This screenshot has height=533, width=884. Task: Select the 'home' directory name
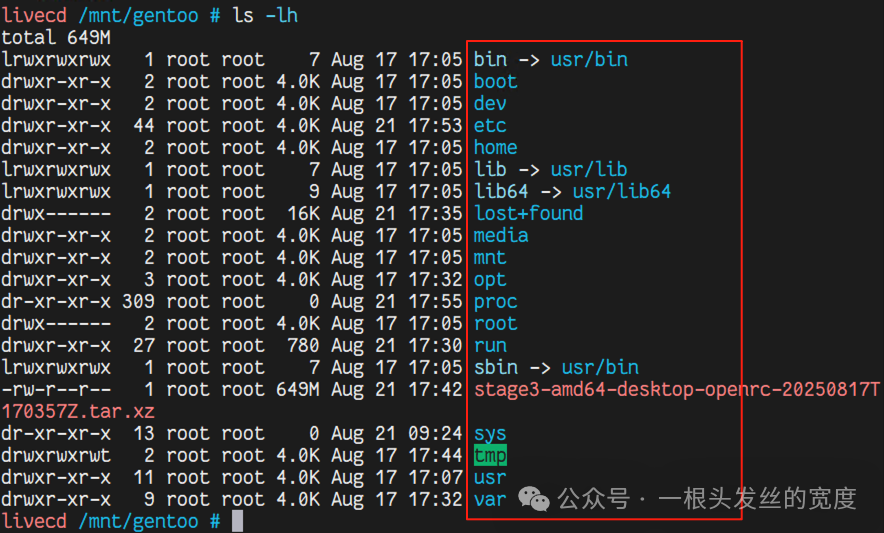coord(496,148)
